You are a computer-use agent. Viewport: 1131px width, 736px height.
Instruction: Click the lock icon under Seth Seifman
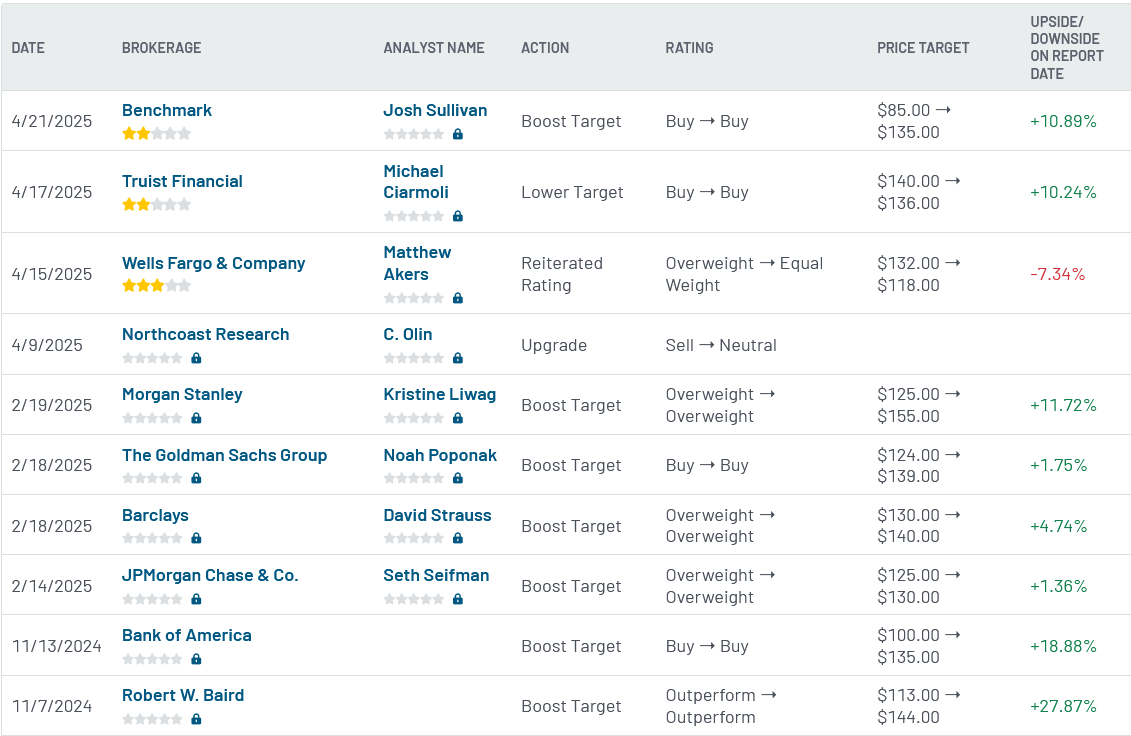point(457,599)
